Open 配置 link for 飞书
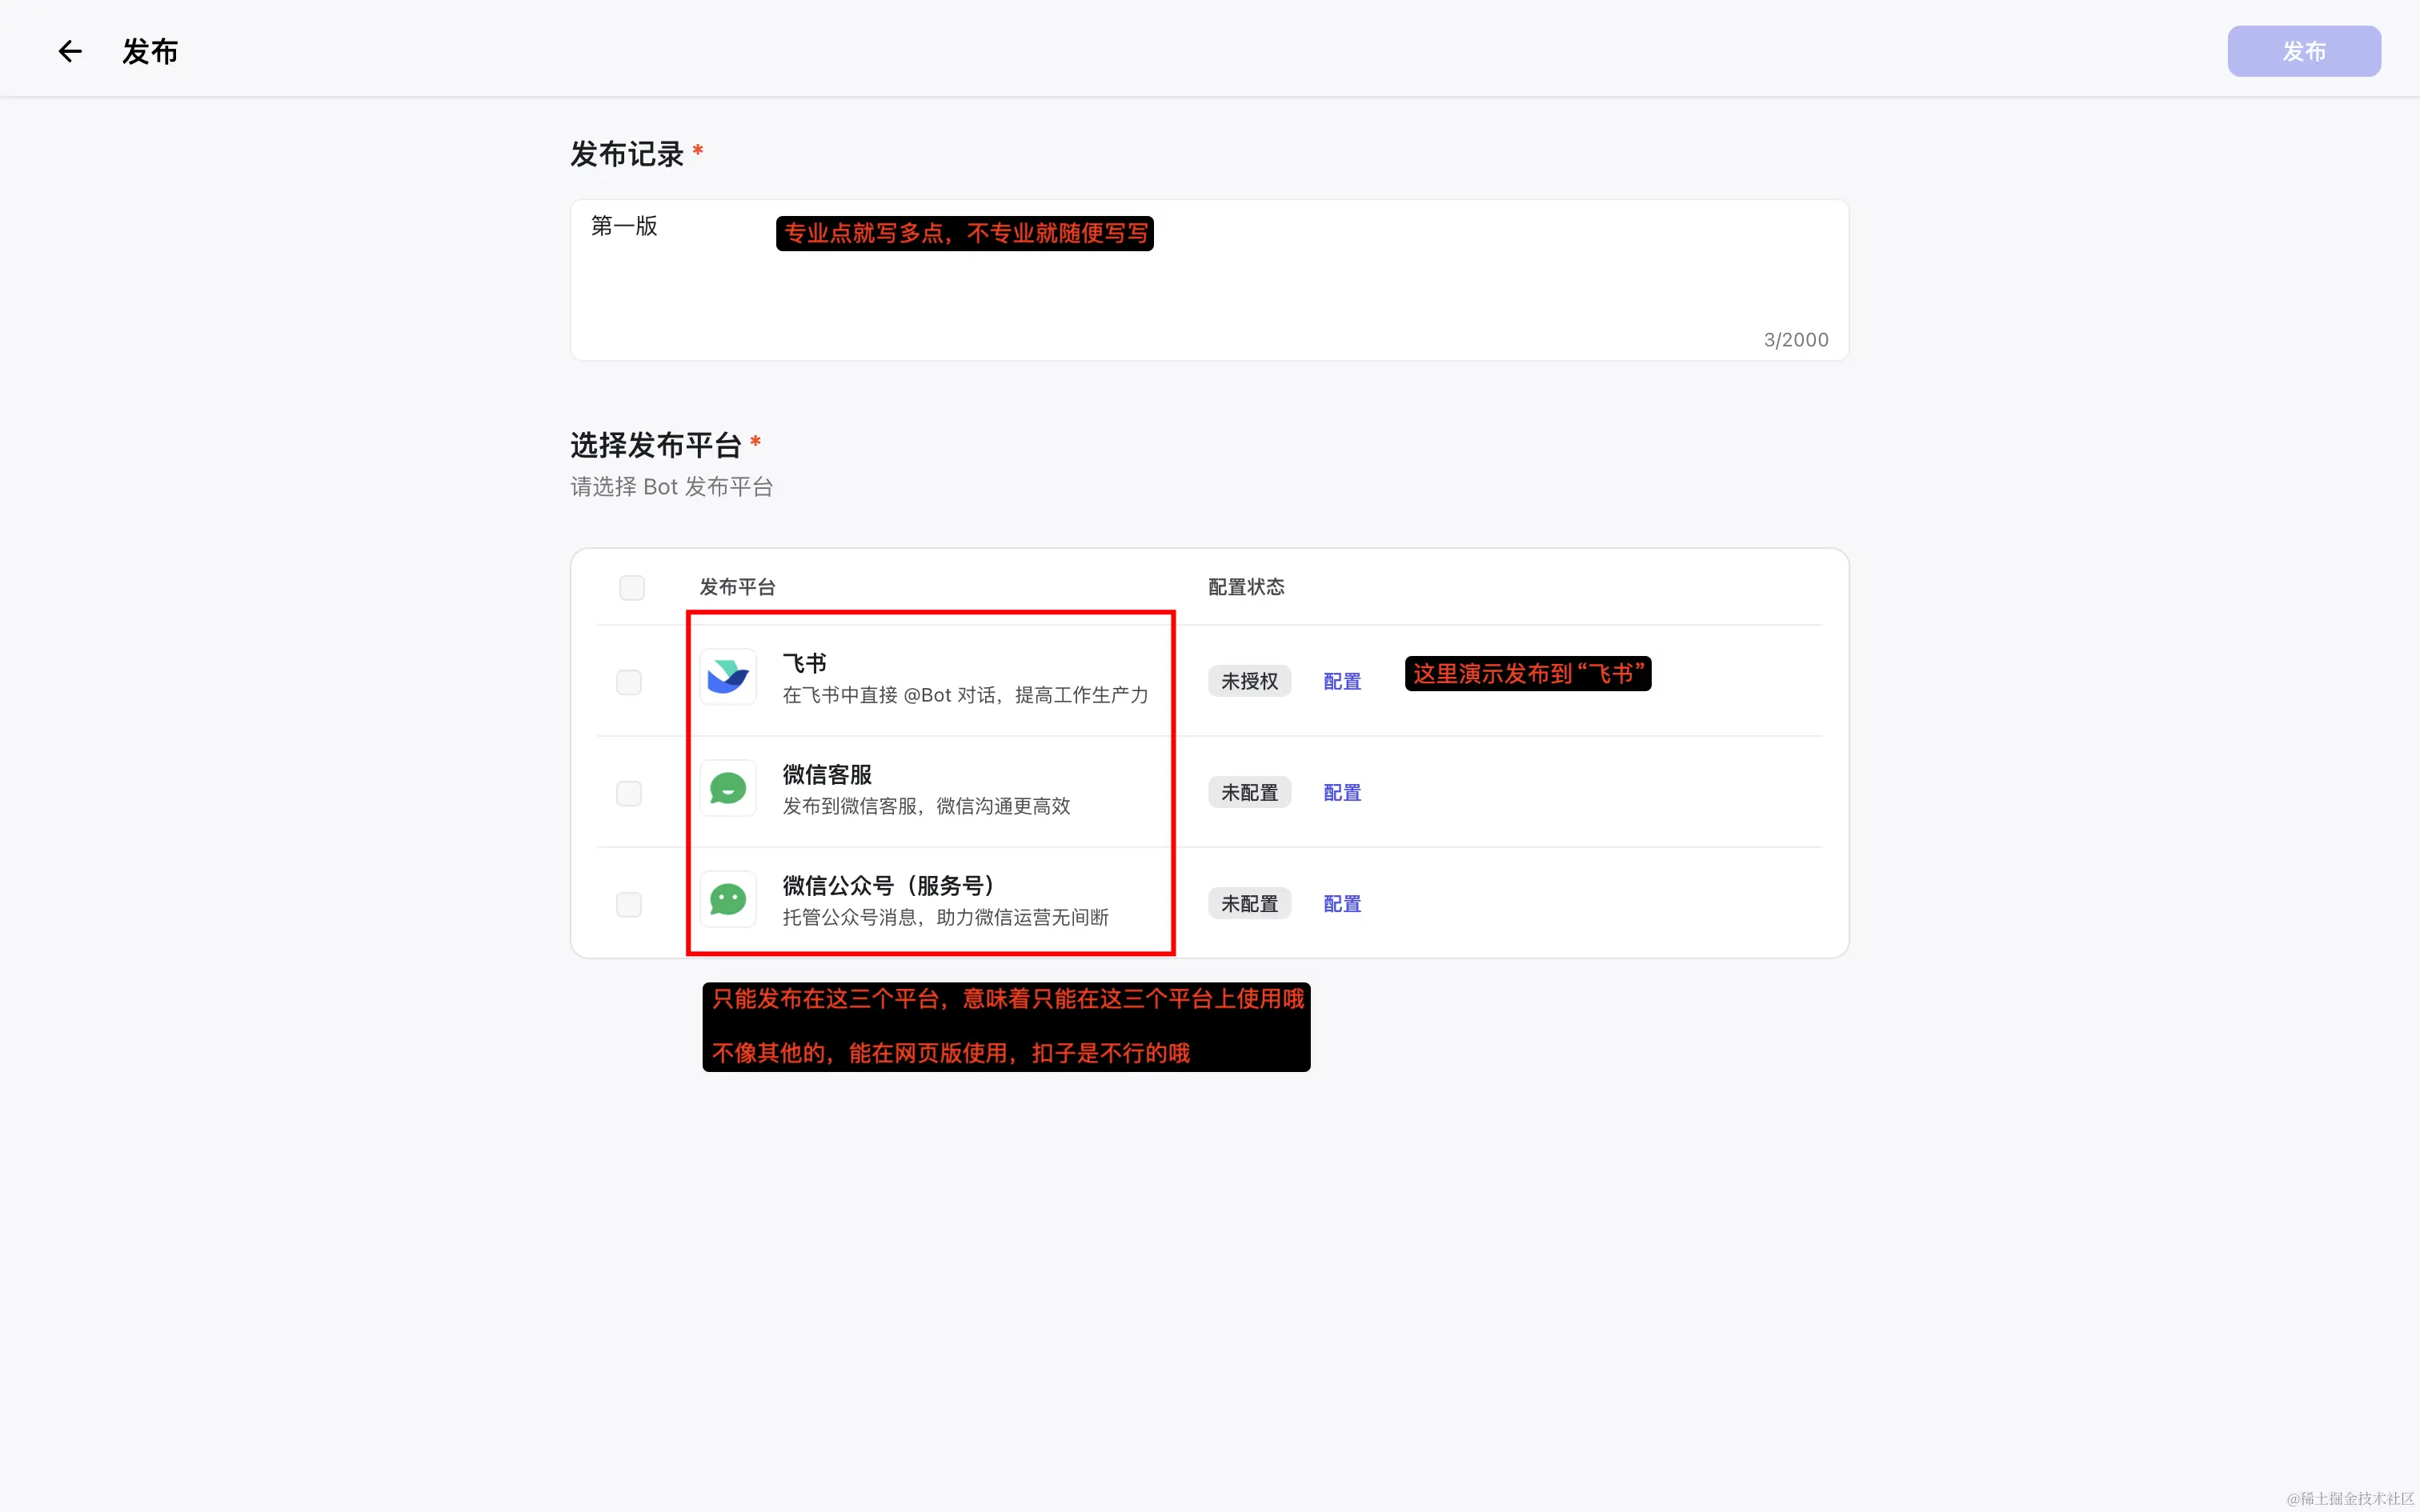Screen dimensions: 2420x1512 pyautogui.click(x=1342, y=682)
